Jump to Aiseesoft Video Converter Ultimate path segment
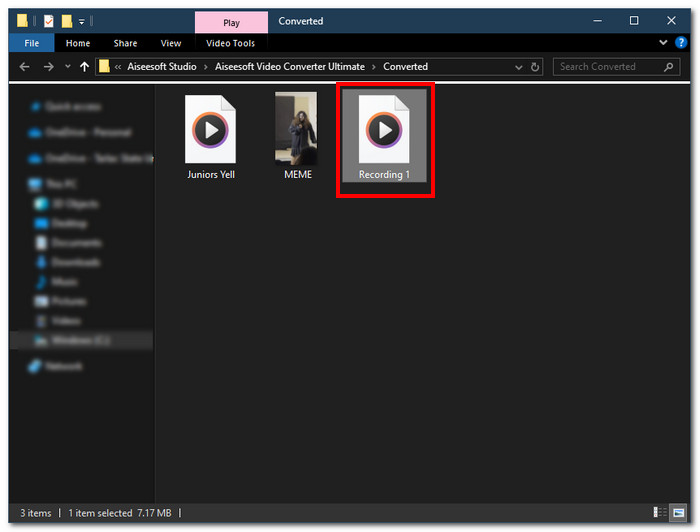700x532 pixels. tap(290, 66)
